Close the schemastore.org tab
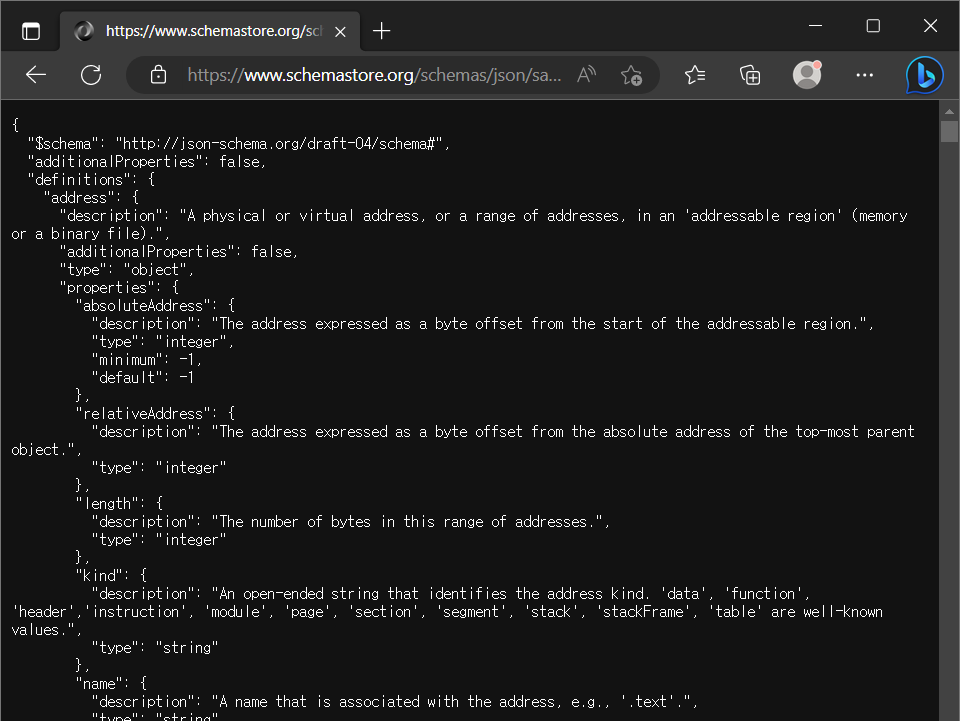This screenshot has height=721, width=960. (x=340, y=31)
